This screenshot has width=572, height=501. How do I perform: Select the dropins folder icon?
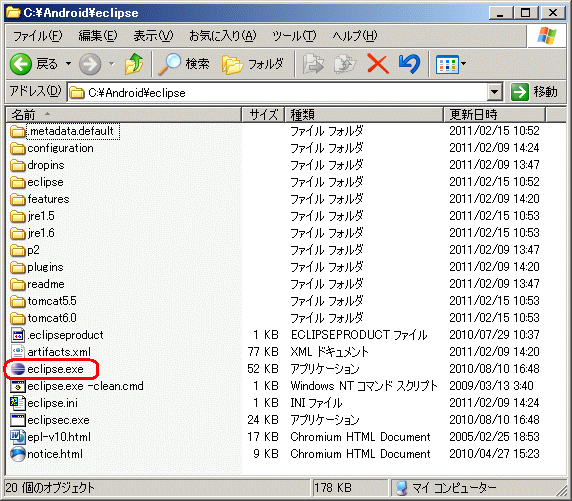18,165
